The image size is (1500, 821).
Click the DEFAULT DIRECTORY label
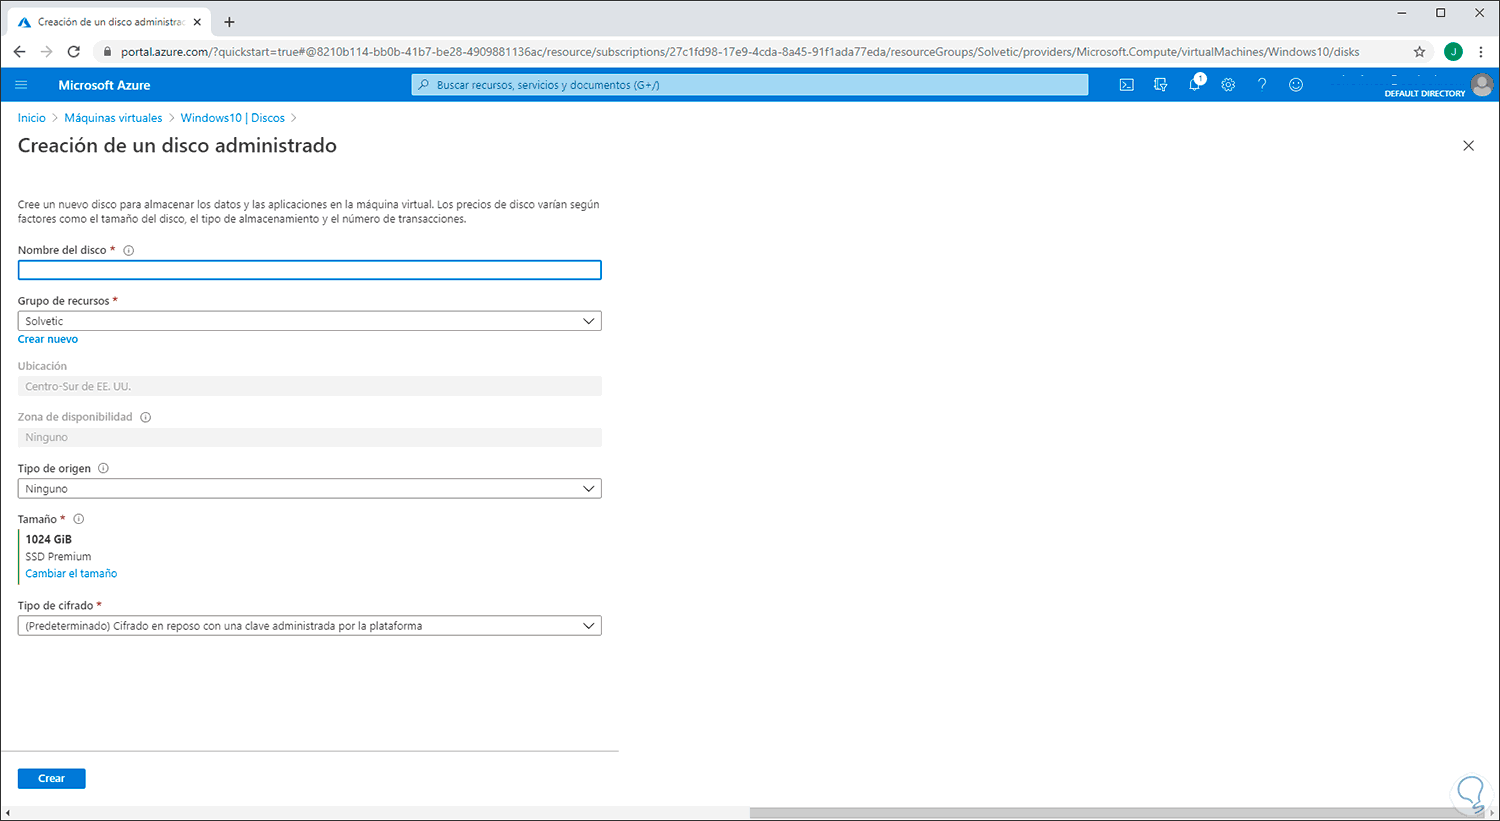coord(1425,93)
